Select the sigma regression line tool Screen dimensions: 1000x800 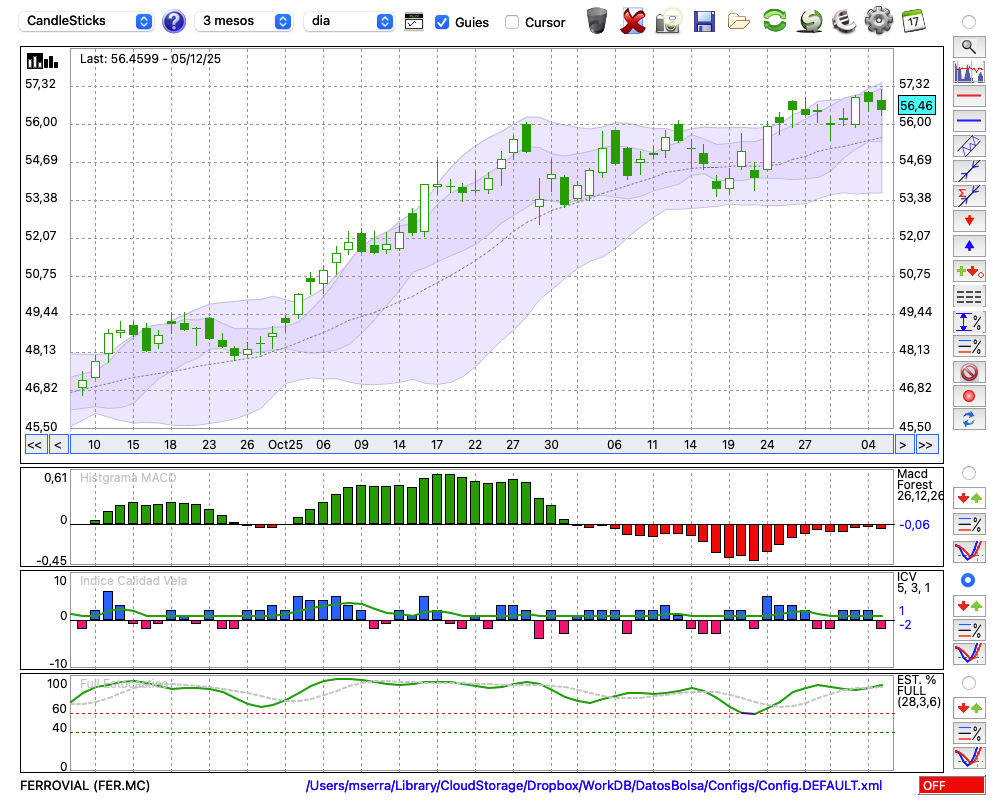(969, 196)
